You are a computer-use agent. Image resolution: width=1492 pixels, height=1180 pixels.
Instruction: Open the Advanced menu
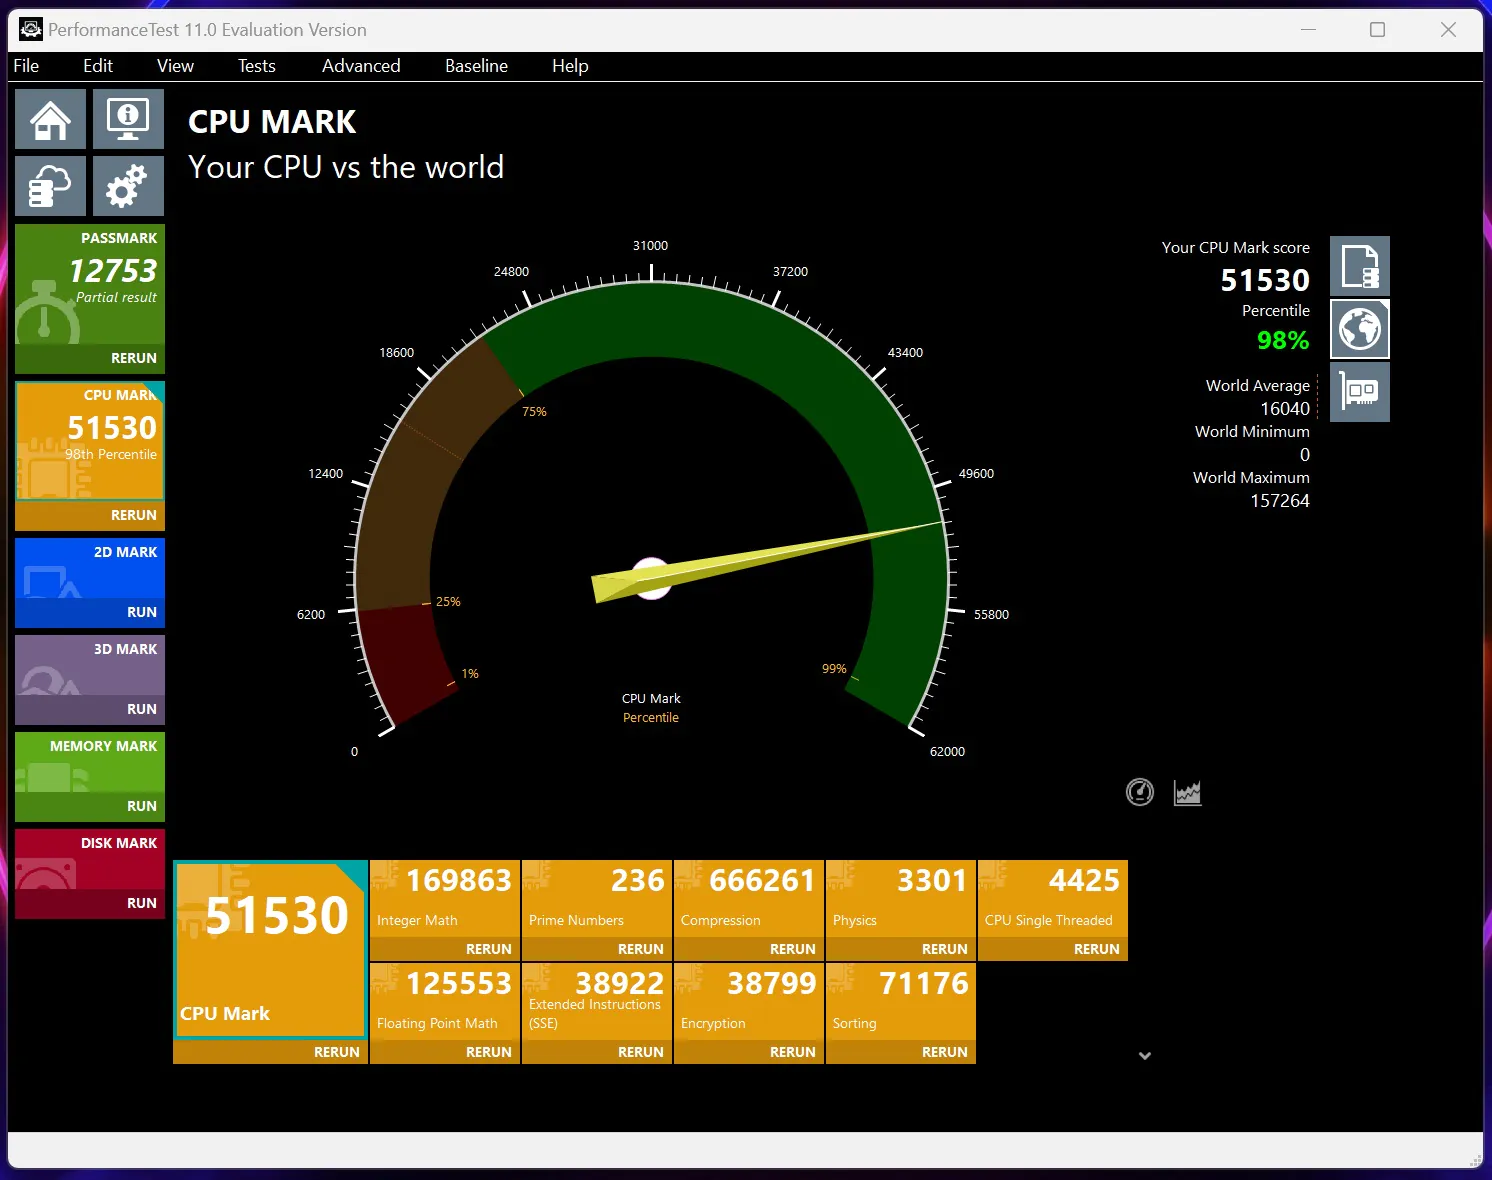pos(361,66)
